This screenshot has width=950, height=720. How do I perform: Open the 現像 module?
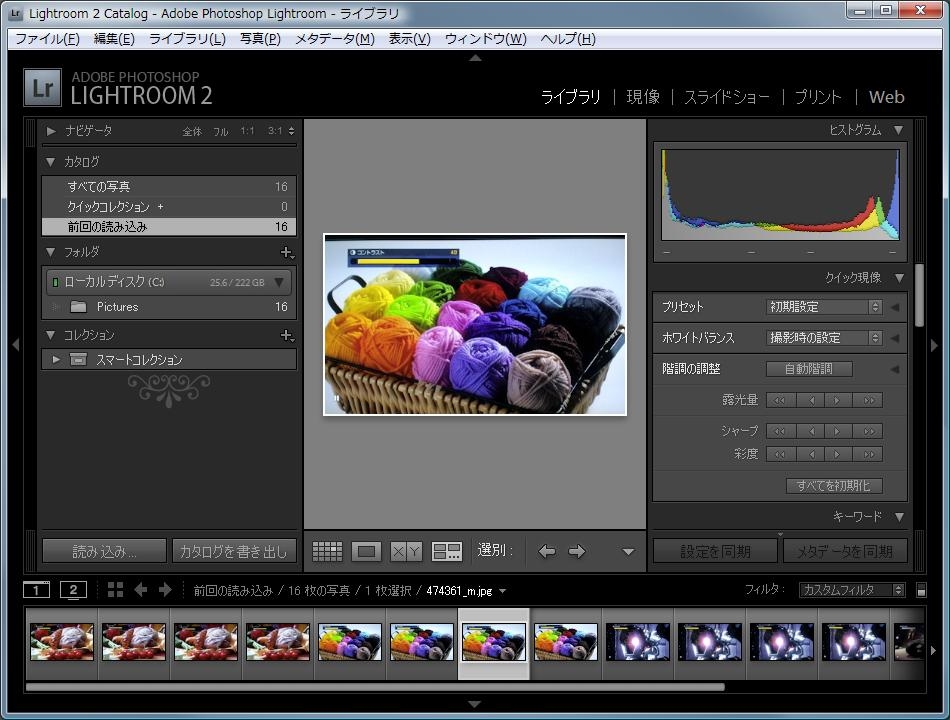643,97
